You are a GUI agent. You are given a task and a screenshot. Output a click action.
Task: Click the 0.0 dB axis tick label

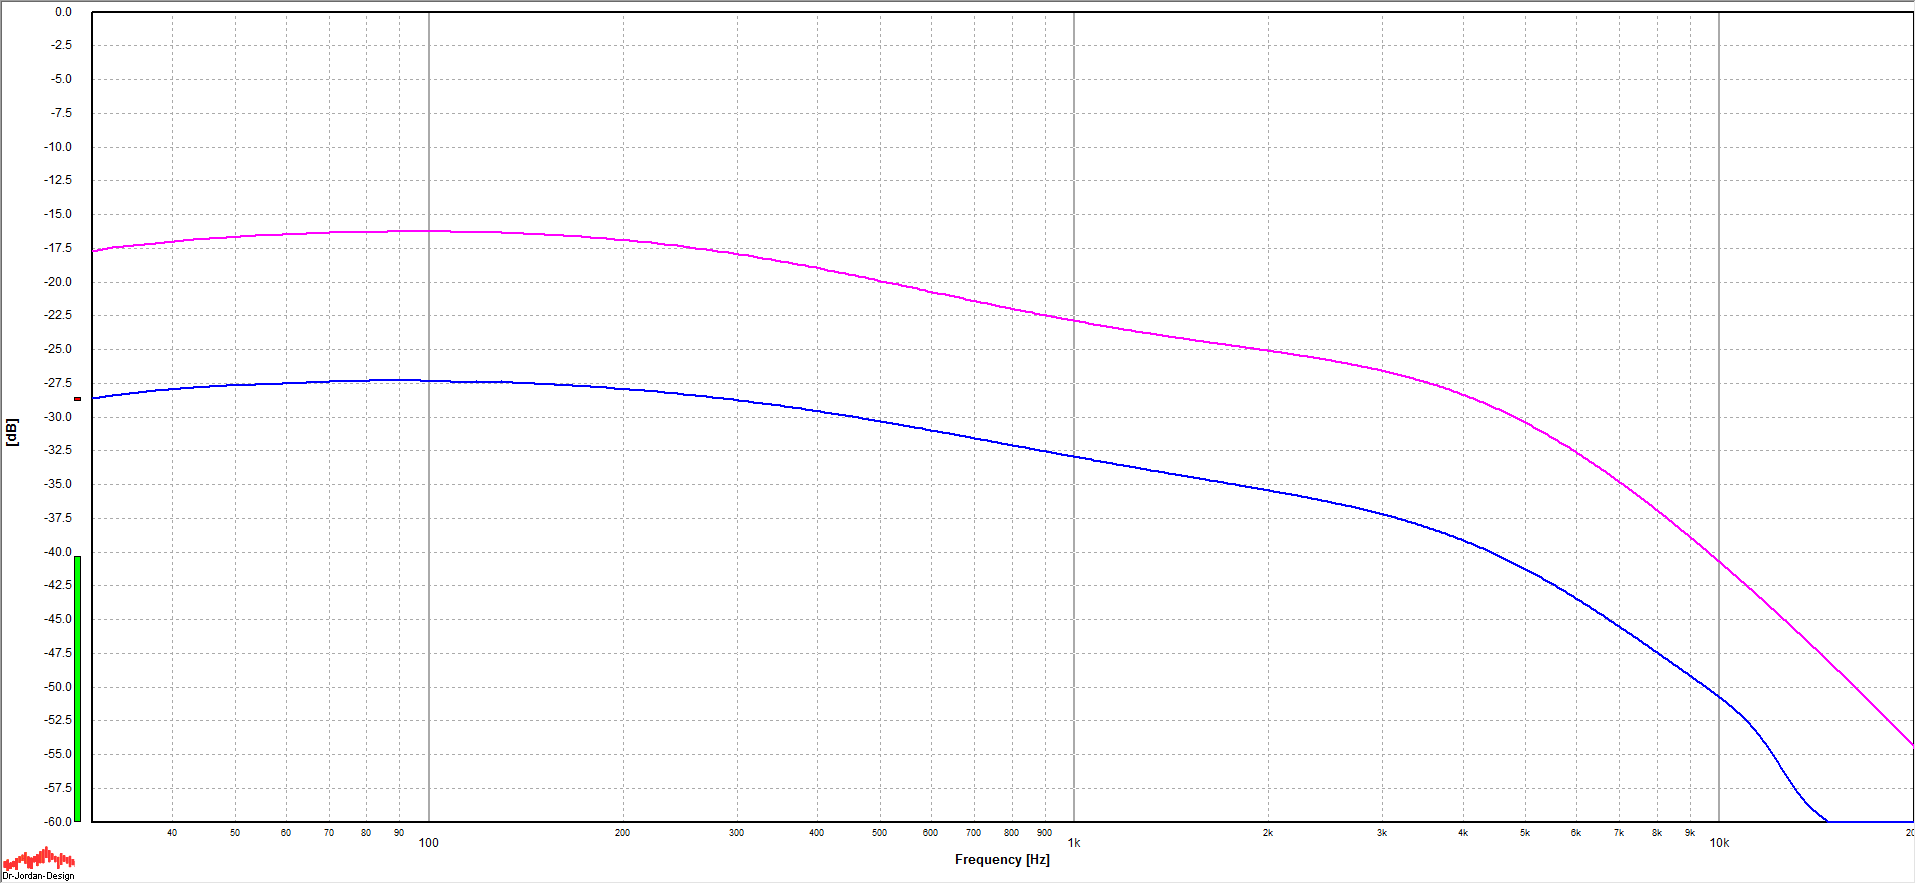63,12
